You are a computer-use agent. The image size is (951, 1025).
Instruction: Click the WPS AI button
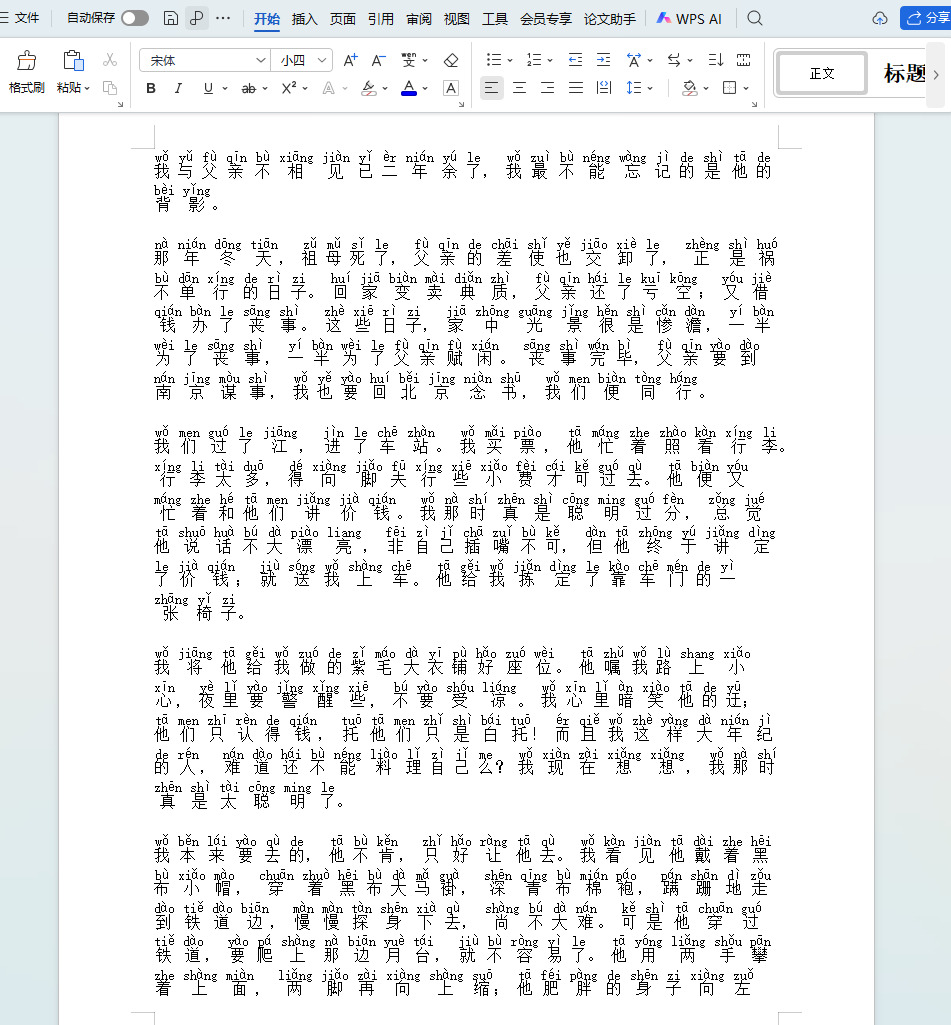689,19
